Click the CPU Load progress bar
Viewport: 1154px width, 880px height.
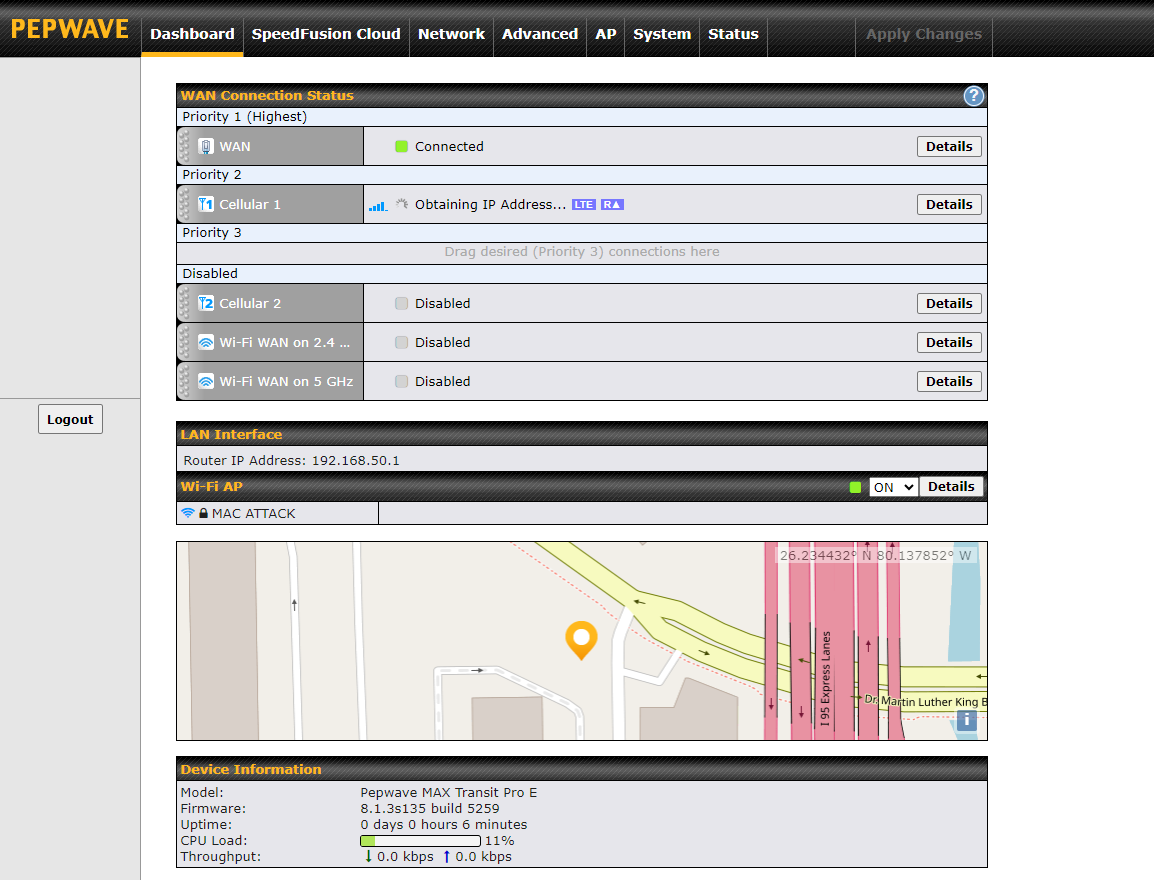pos(420,841)
